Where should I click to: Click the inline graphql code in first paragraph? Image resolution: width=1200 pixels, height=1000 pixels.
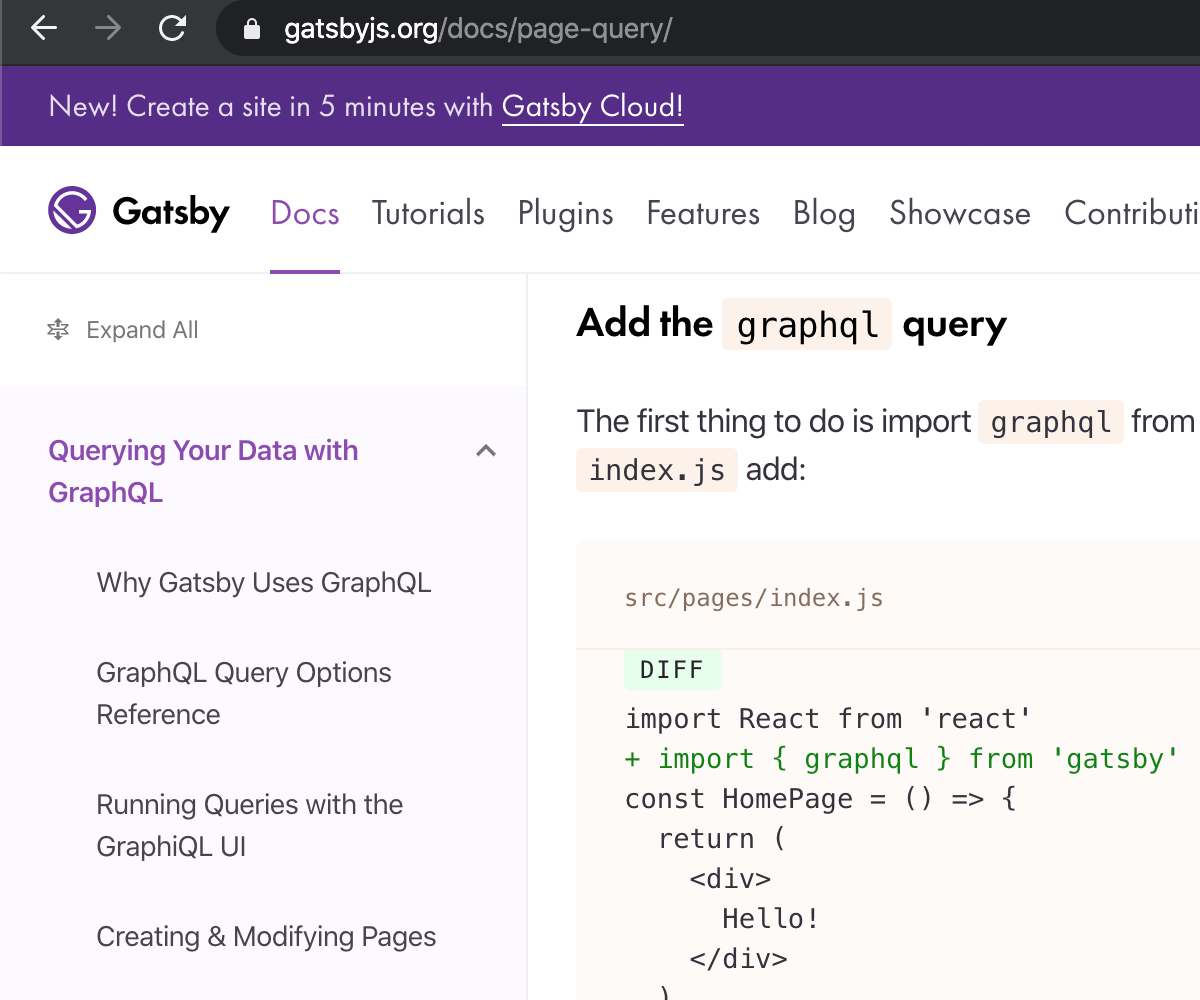tap(1051, 421)
